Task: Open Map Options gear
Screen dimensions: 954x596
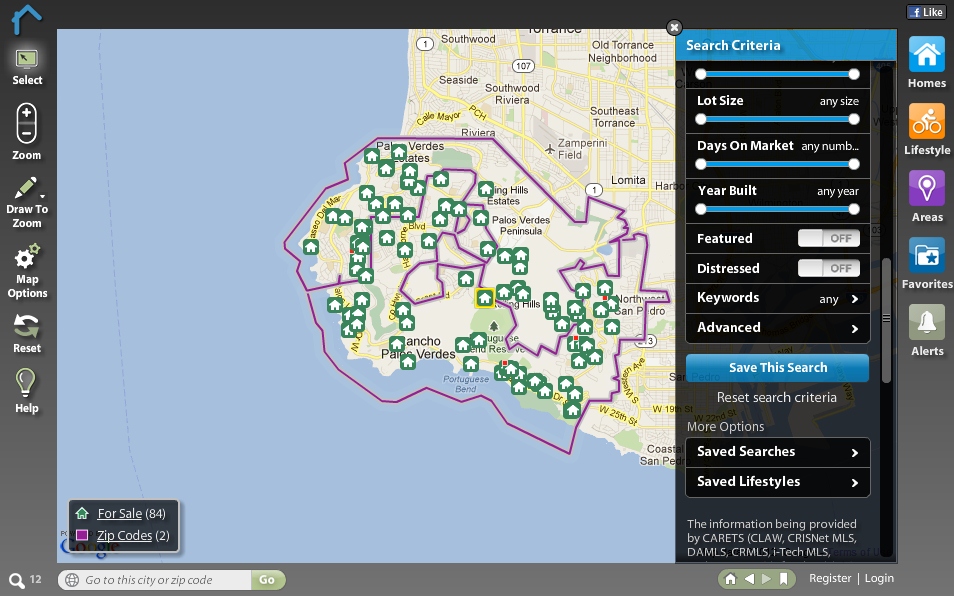Action: (x=27, y=271)
